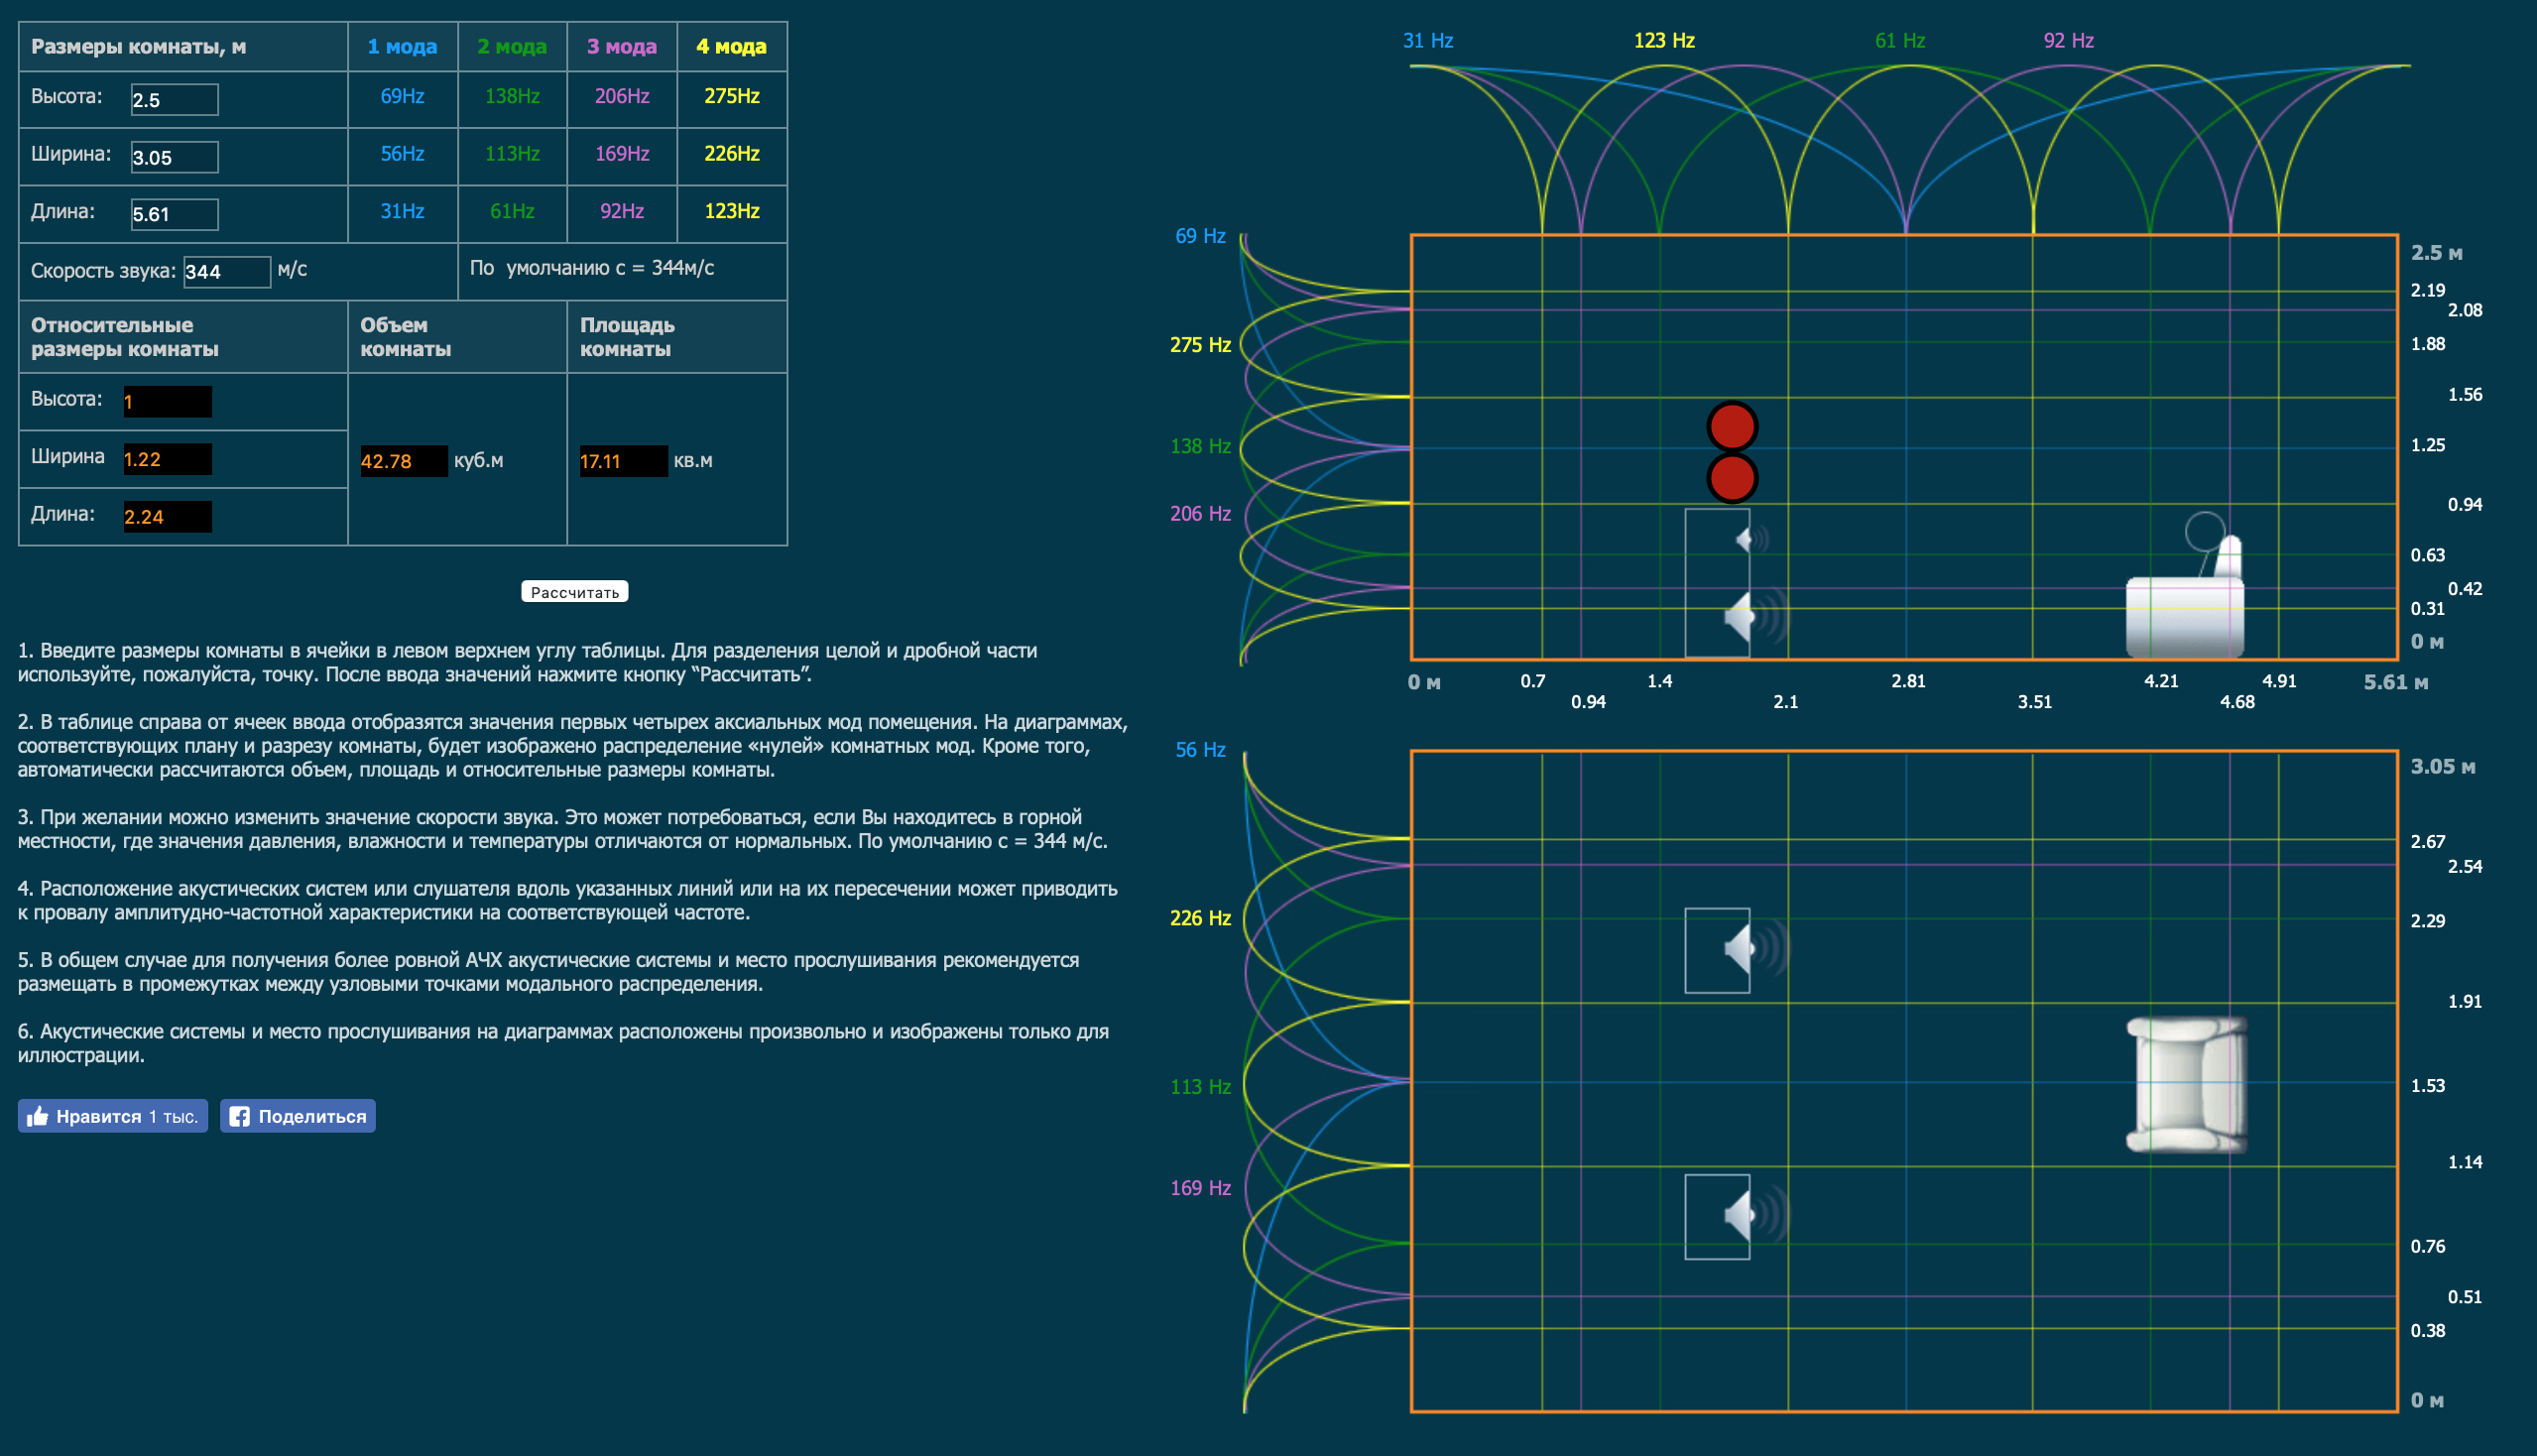Click the armchair icon in the floor plan
The width and height of the screenshot is (2537, 1456).
tap(2186, 1084)
